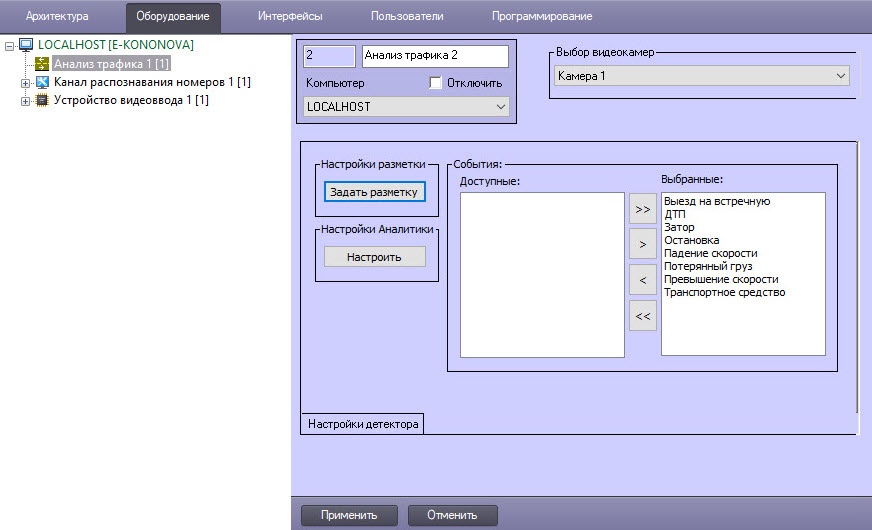
Task: Open the camera selection dropdown Камера 1
Action: (x=700, y=76)
